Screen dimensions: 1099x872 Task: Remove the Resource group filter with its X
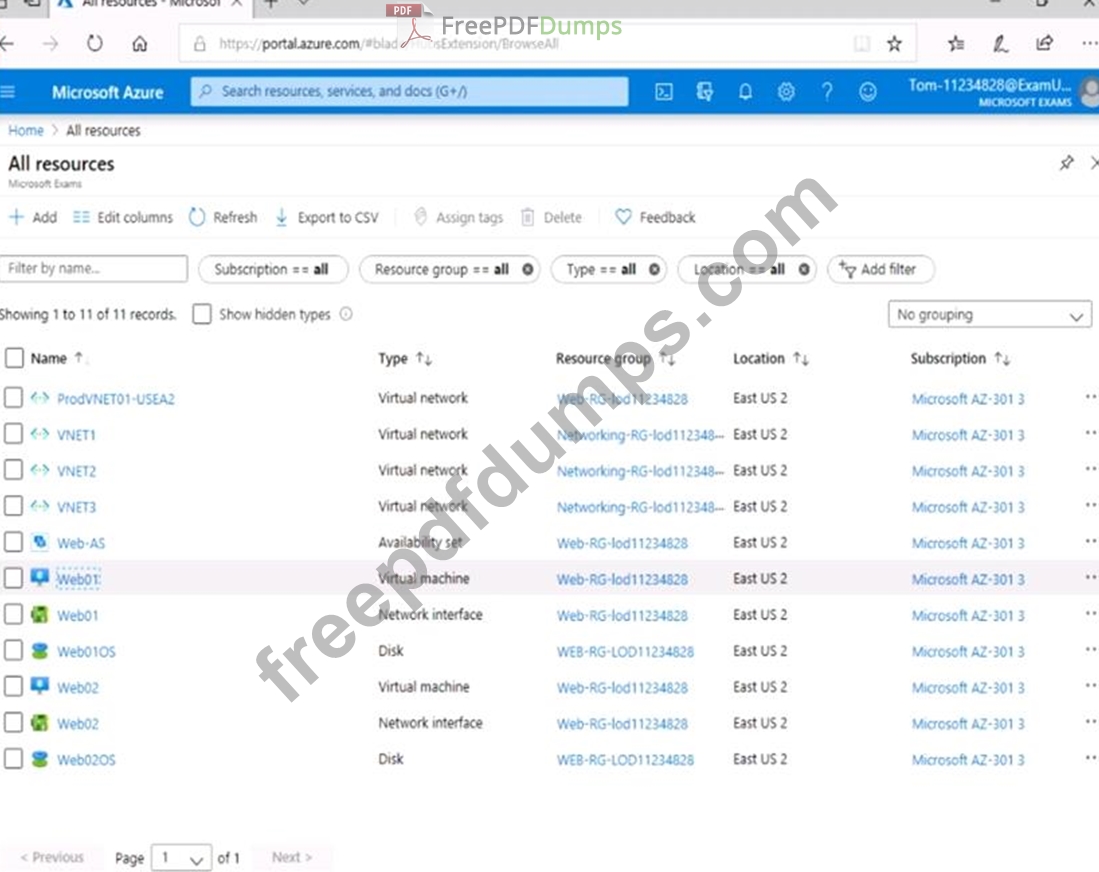tap(527, 269)
